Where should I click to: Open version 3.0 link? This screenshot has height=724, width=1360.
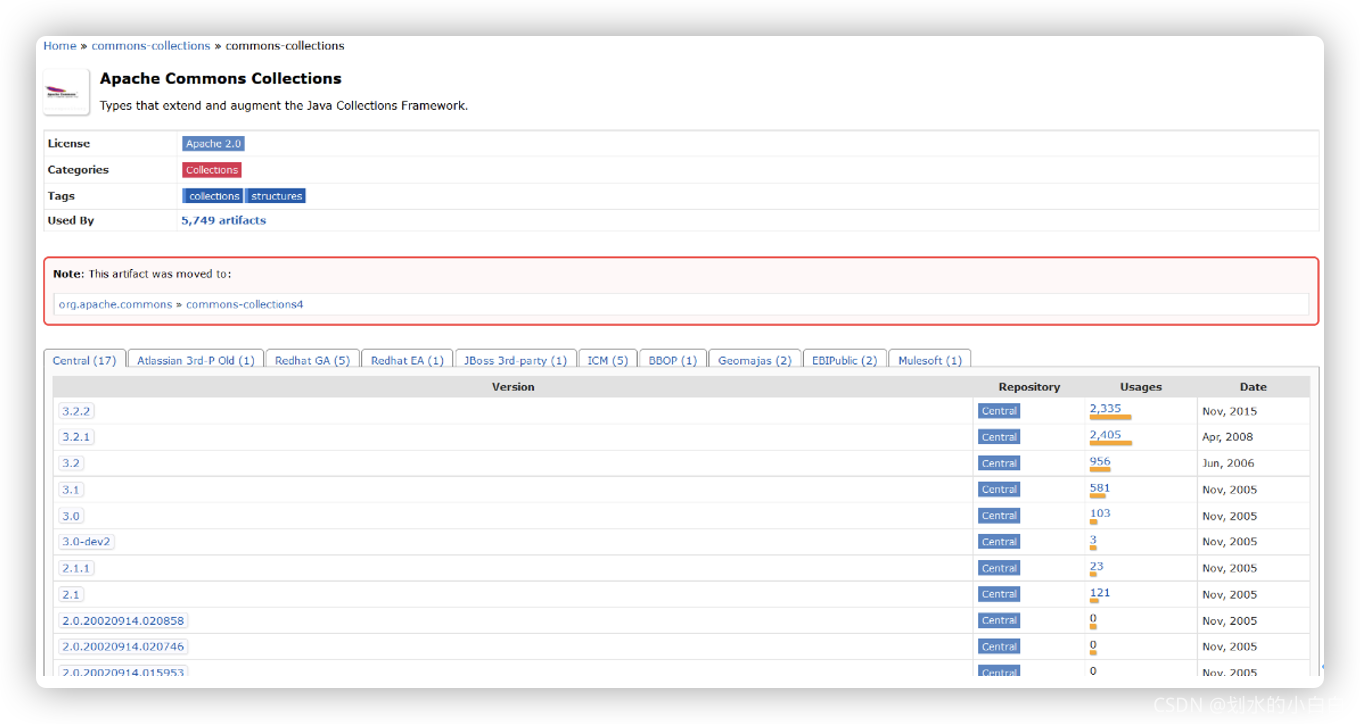point(71,516)
